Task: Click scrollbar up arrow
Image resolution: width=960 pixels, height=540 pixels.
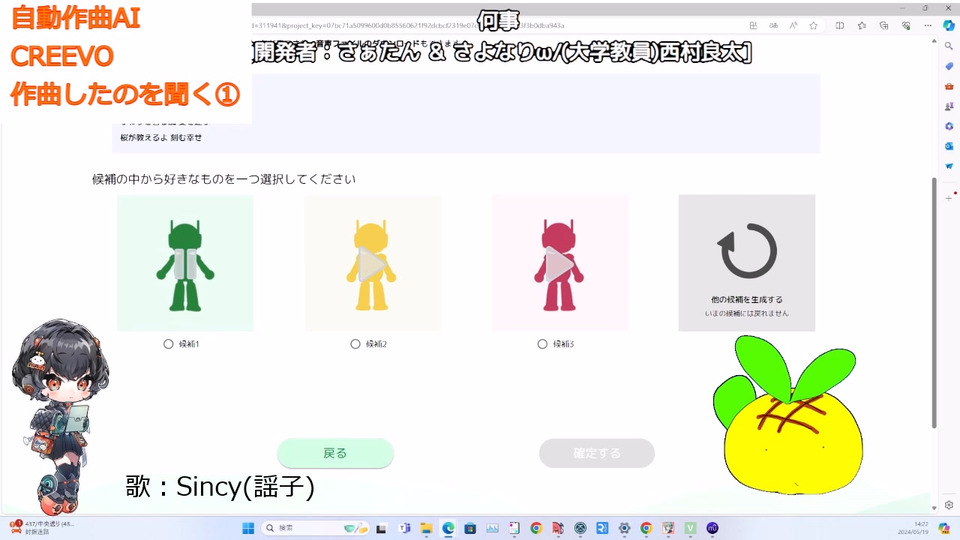Action: tap(934, 40)
